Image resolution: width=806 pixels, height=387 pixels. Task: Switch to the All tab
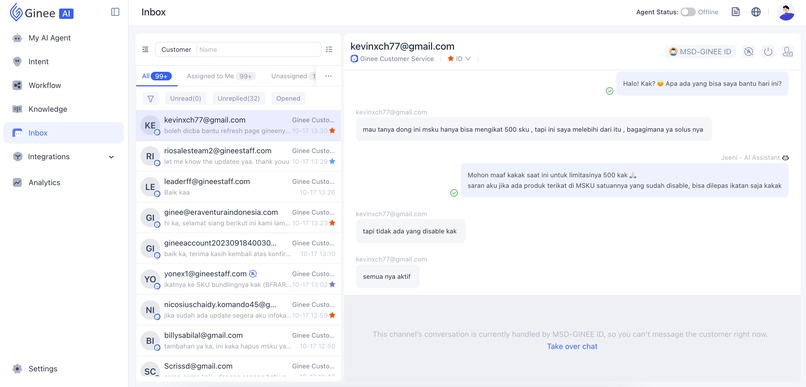[157, 76]
